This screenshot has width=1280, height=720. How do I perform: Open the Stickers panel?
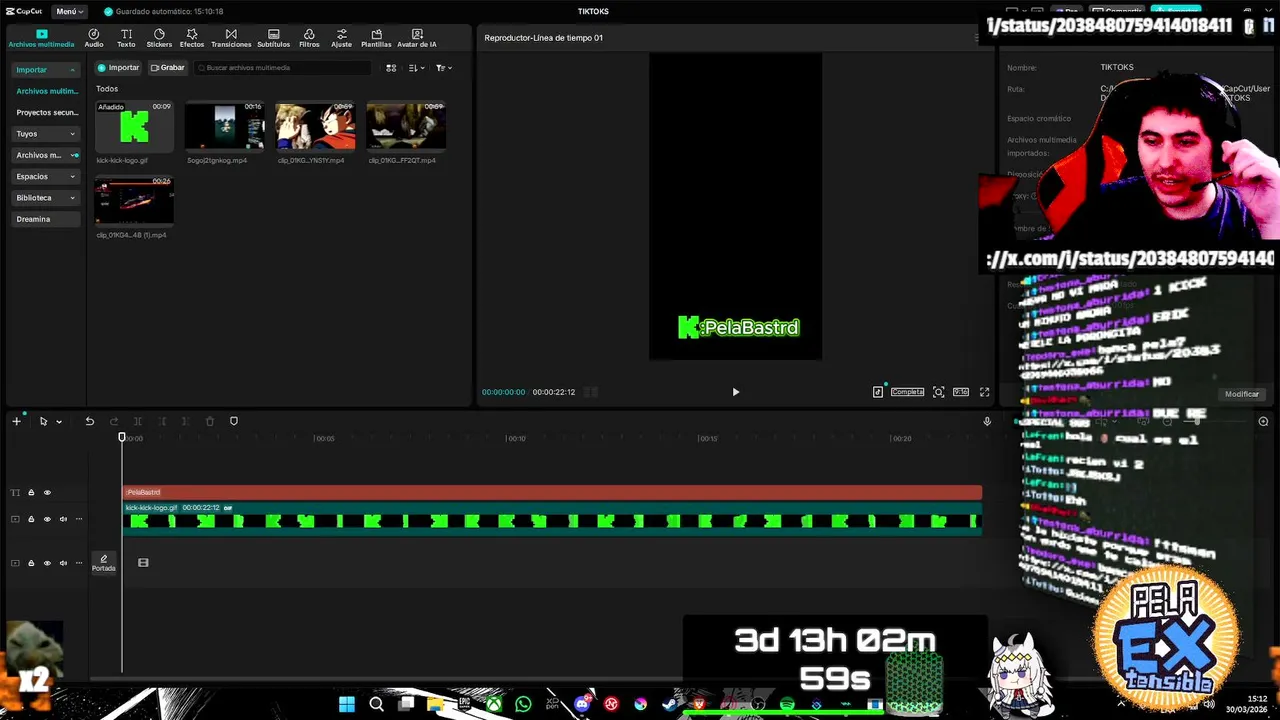point(159,38)
